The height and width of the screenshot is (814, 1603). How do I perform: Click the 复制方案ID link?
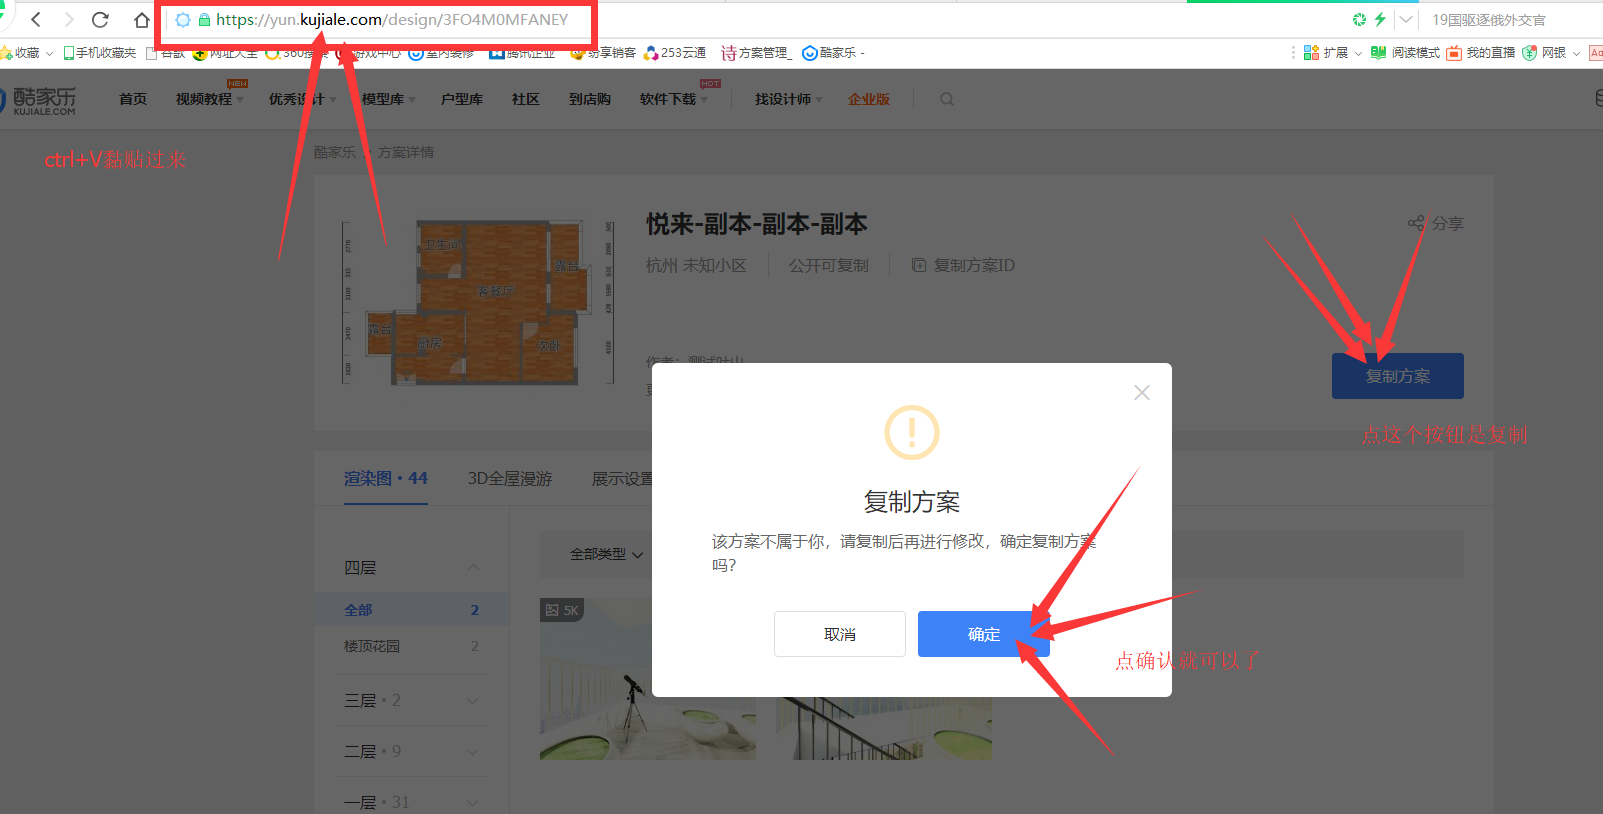tap(963, 265)
